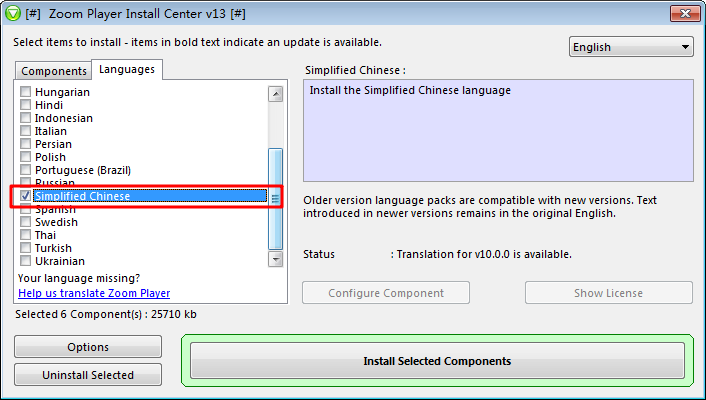
Task: Select the Hungarian list entry text
Action: [62, 92]
